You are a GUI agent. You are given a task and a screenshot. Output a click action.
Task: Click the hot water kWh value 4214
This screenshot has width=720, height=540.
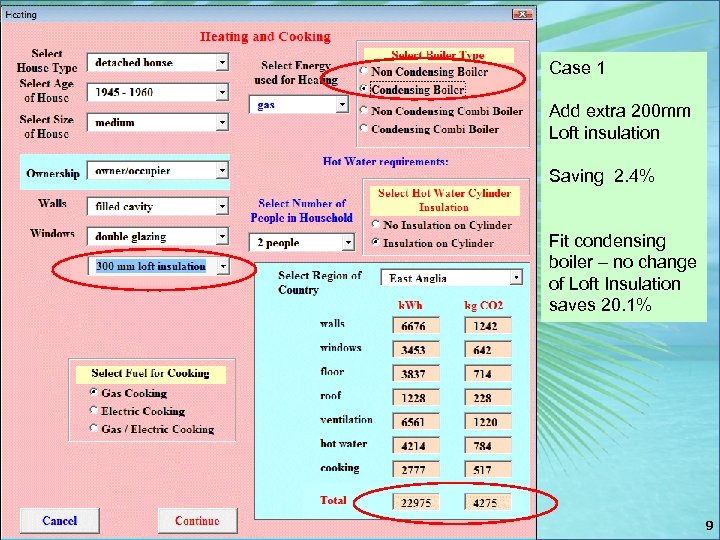point(416,445)
